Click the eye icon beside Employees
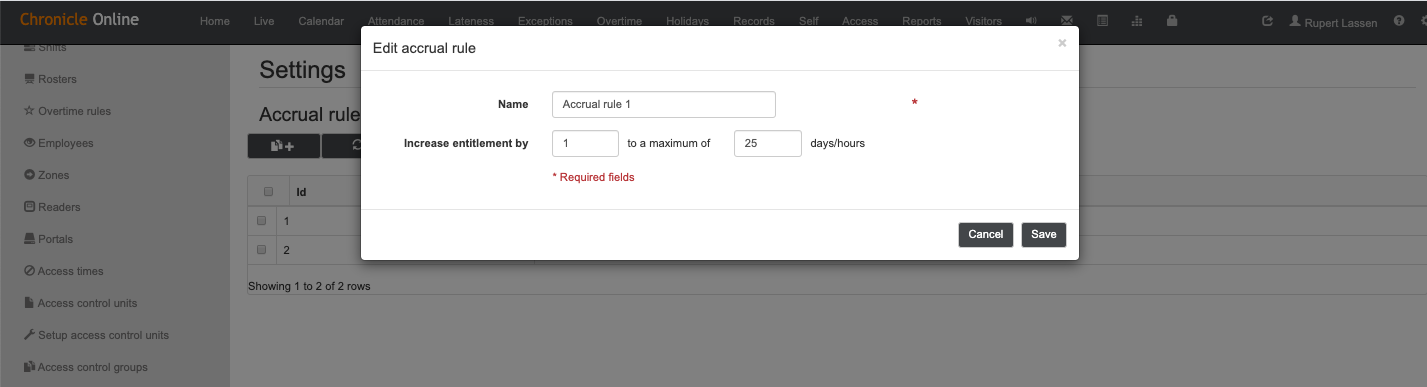The height and width of the screenshot is (387, 1427). click(x=30, y=143)
